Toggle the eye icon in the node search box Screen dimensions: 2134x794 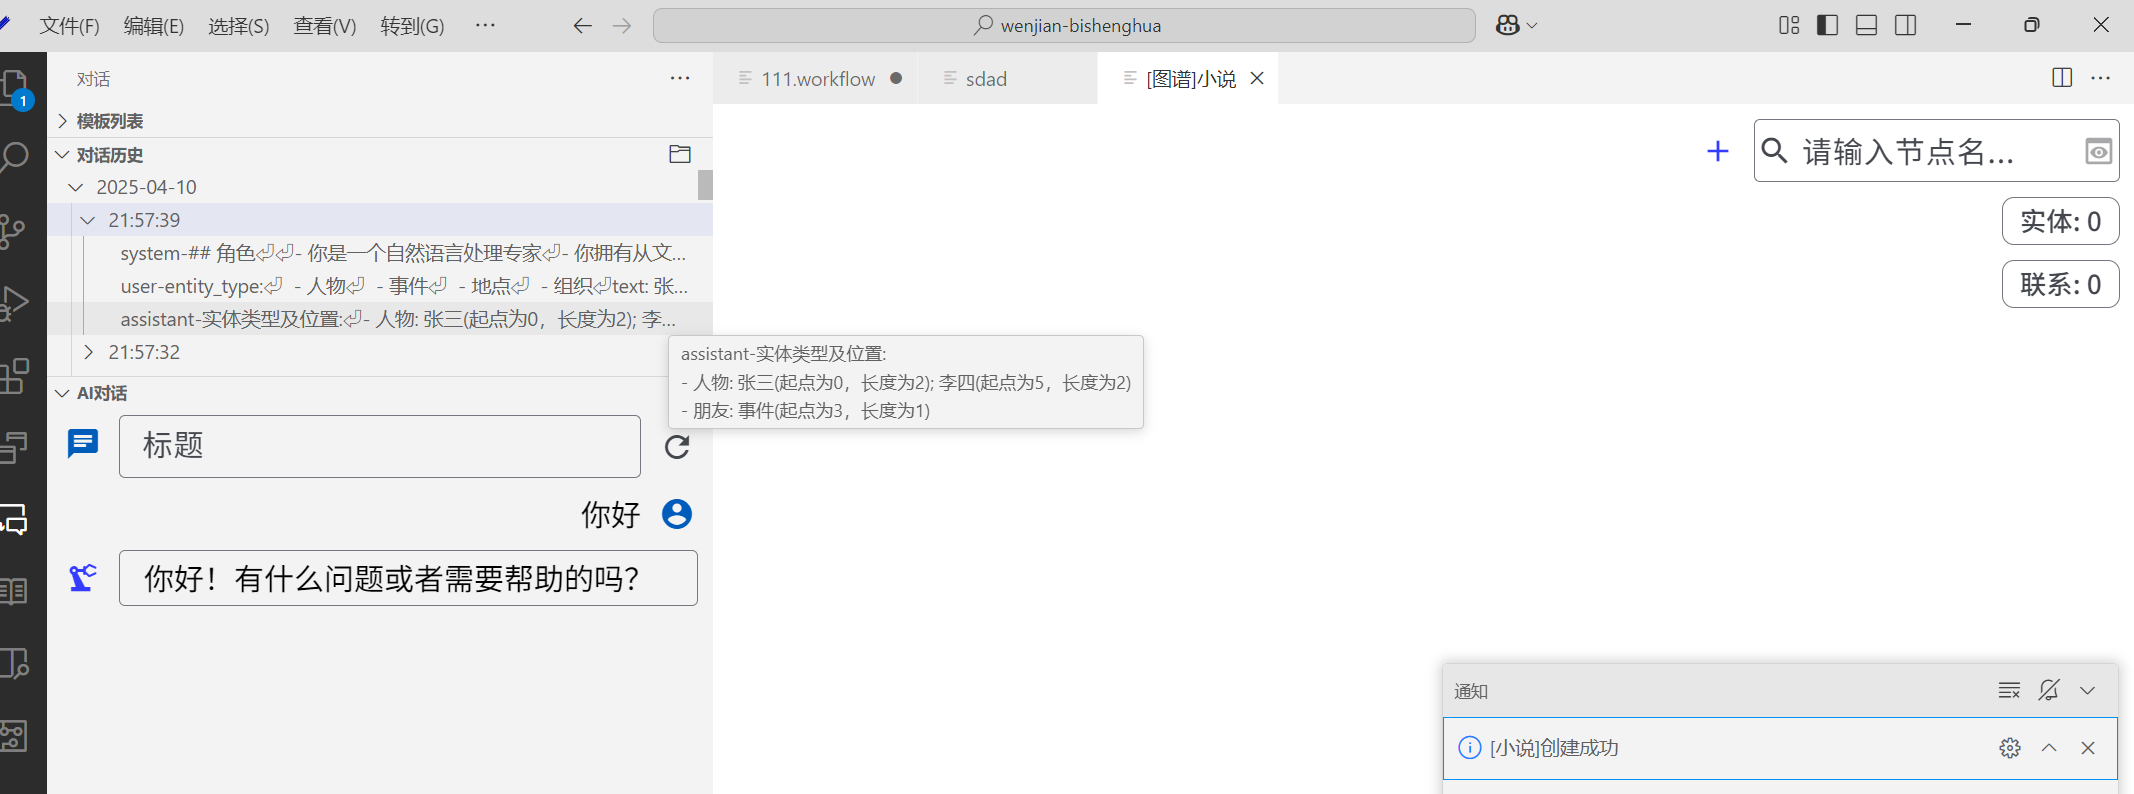(2098, 152)
